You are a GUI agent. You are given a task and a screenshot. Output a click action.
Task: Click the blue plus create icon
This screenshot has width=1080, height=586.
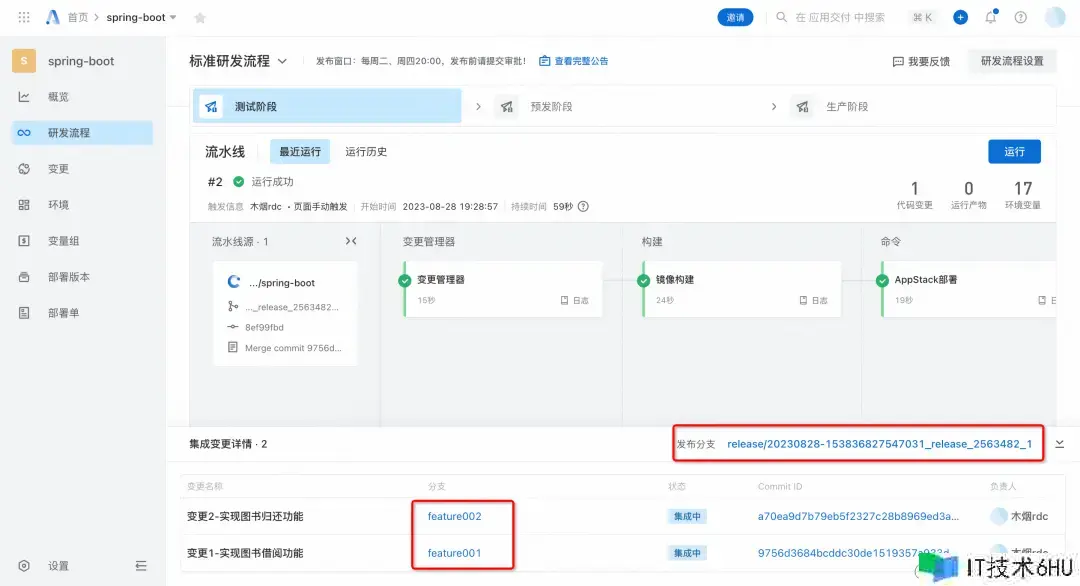pyautogui.click(x=960, y=17)
